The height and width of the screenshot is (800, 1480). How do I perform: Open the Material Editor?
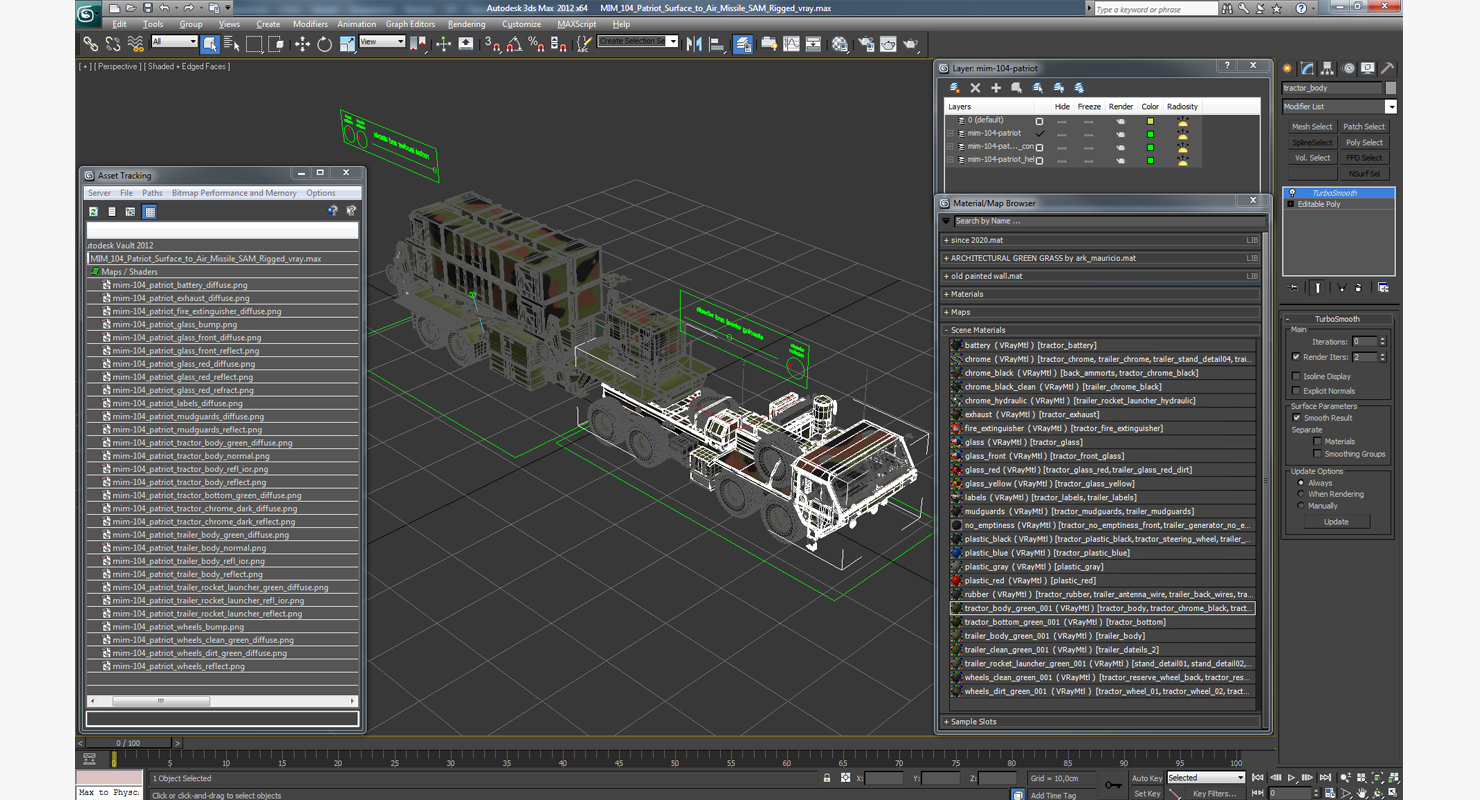tap(840, 44)
